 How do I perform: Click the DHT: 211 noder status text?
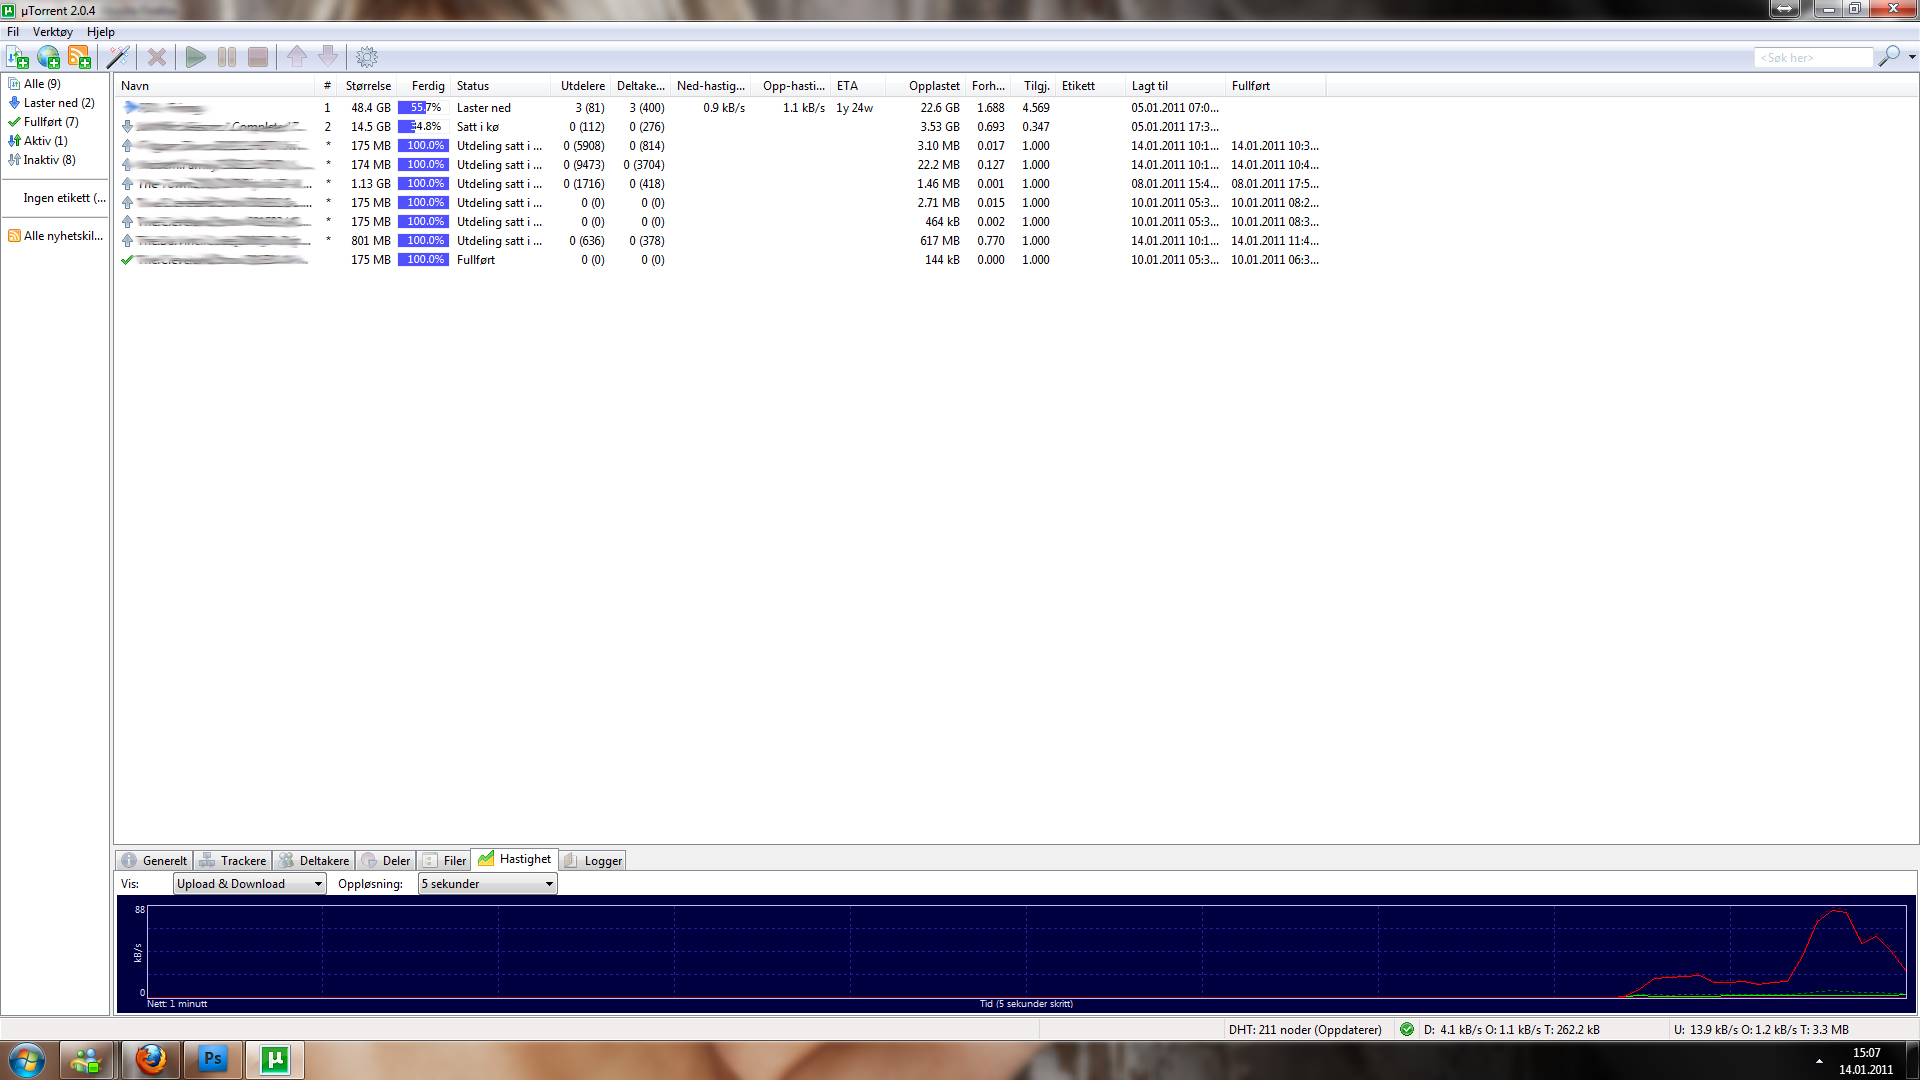coord(1305,1030)
